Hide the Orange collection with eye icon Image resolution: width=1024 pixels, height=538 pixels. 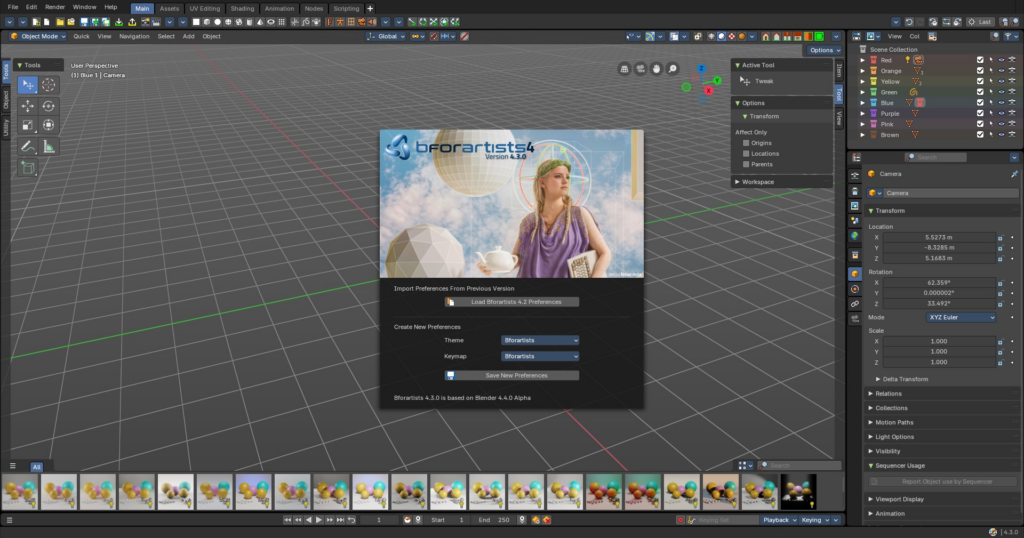coord(1001,71)
